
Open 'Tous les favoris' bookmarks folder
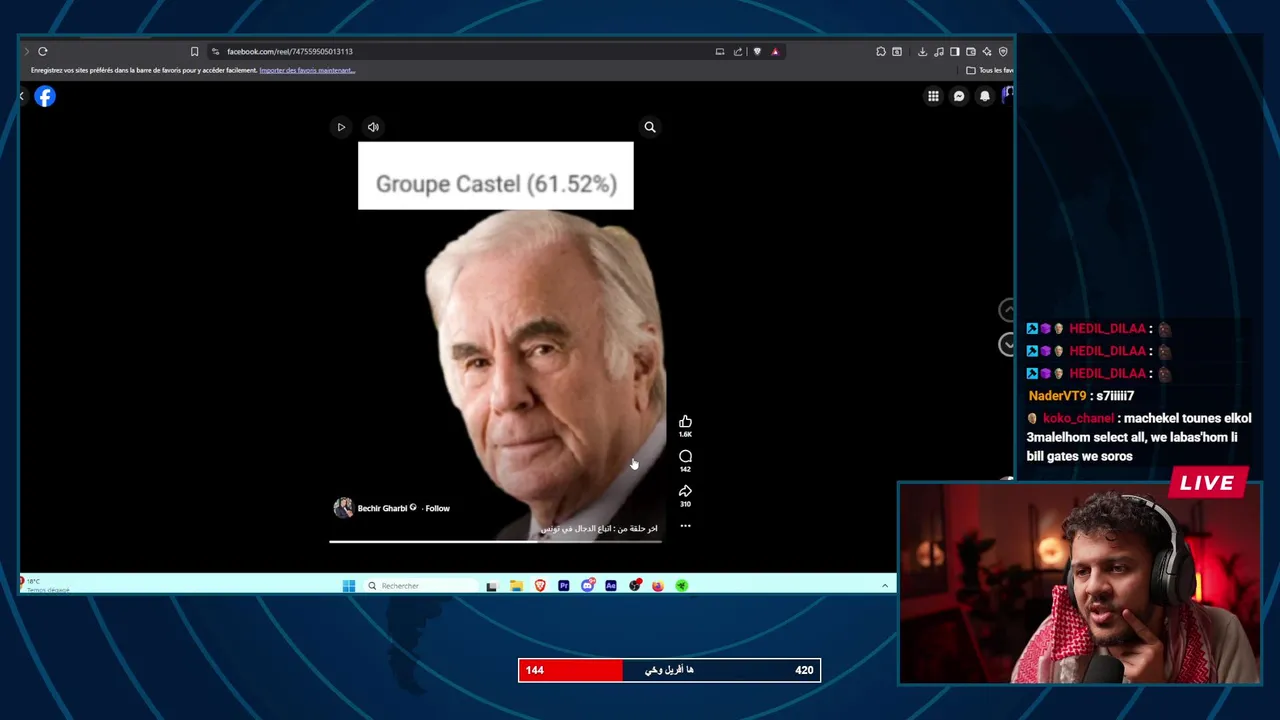pyautogui.click(x=990, y=70)
